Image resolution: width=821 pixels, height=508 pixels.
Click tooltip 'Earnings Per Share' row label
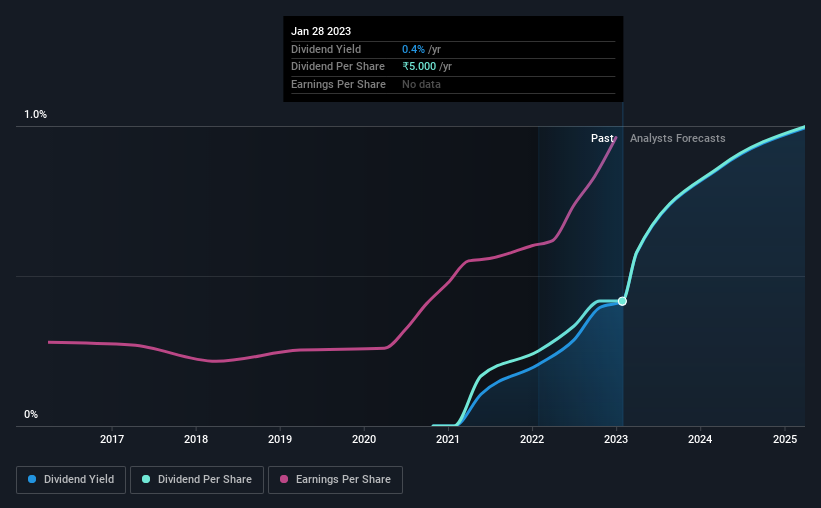pos(338,84)
